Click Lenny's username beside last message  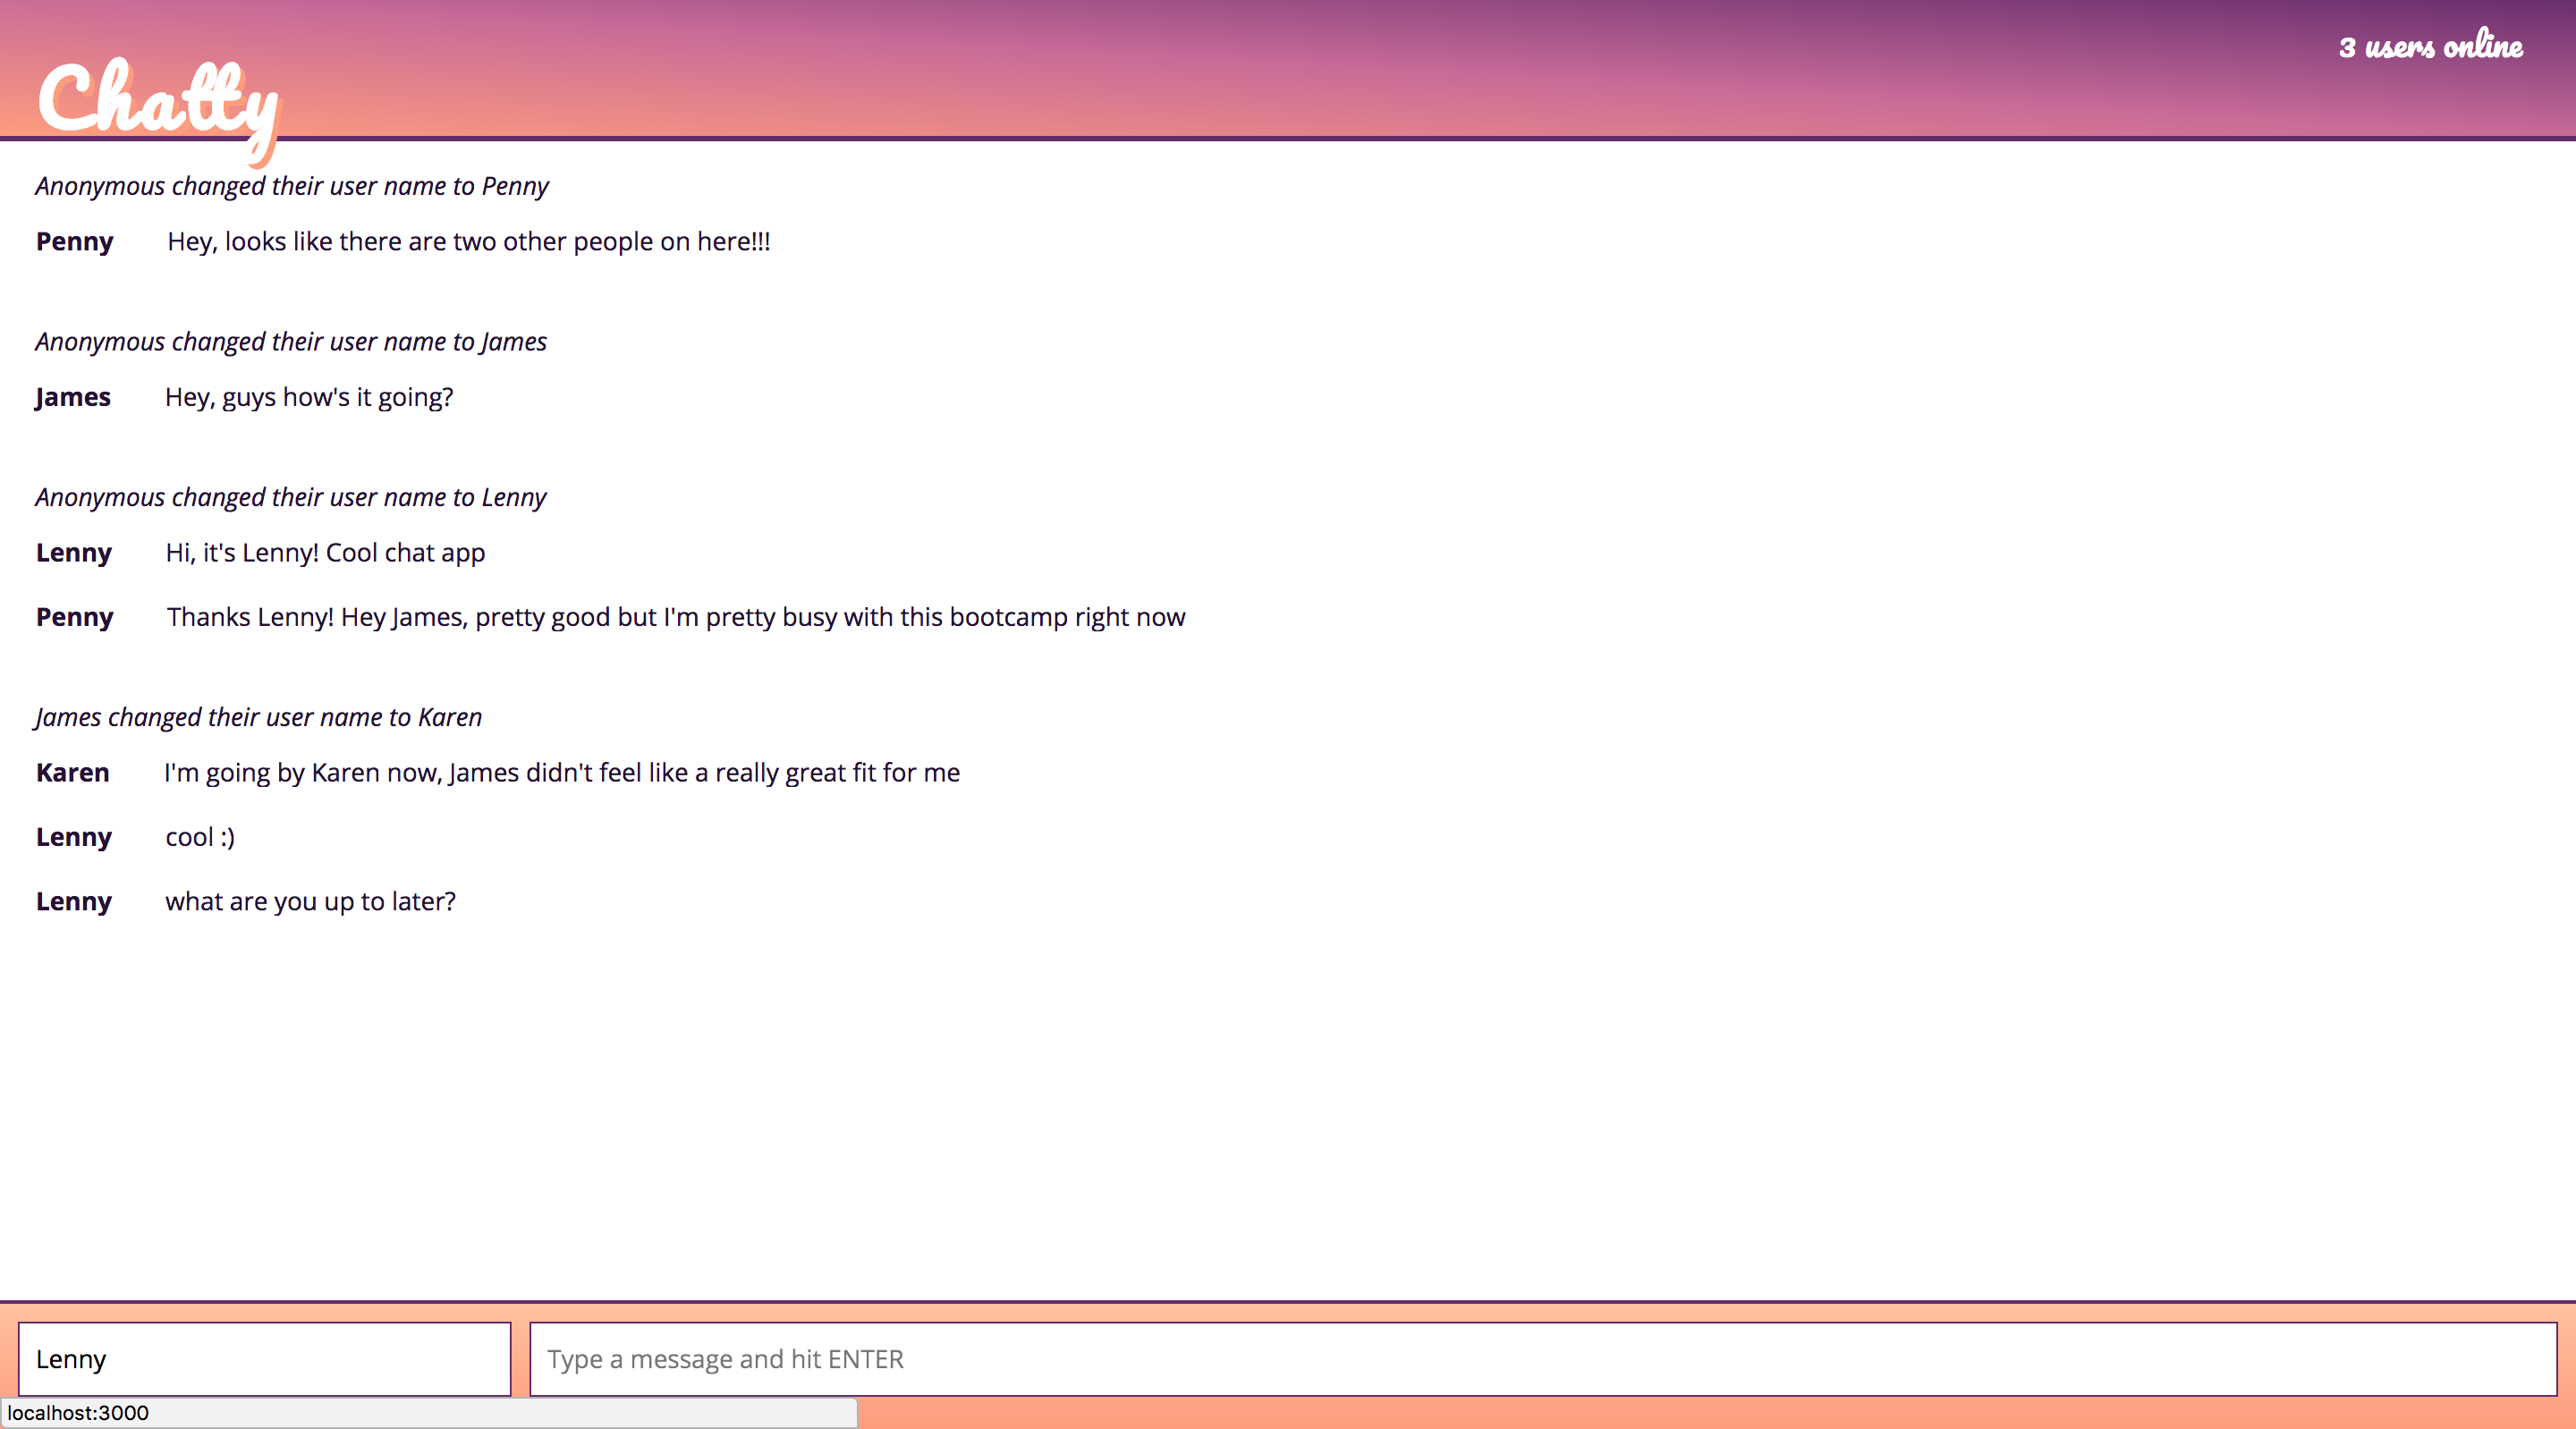pos(74,901)
